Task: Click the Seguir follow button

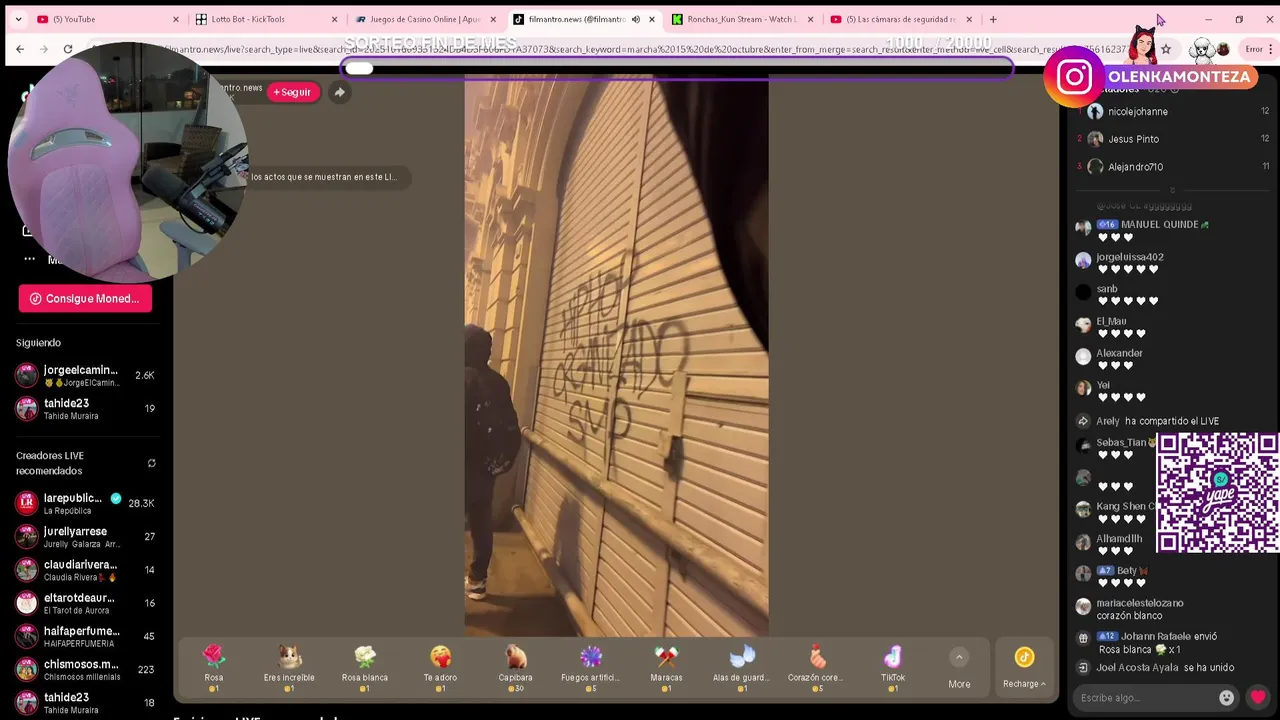Action: (x=292, y=92)
